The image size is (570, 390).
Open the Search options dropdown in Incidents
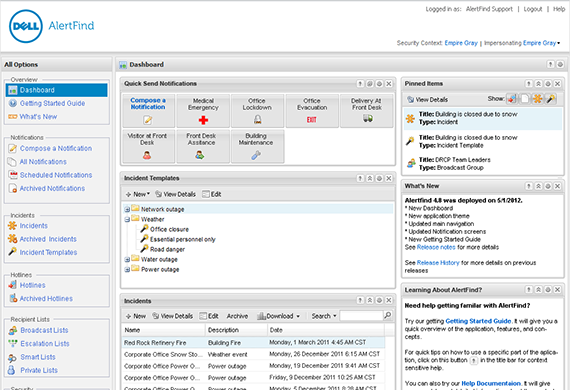click(324, 316)
